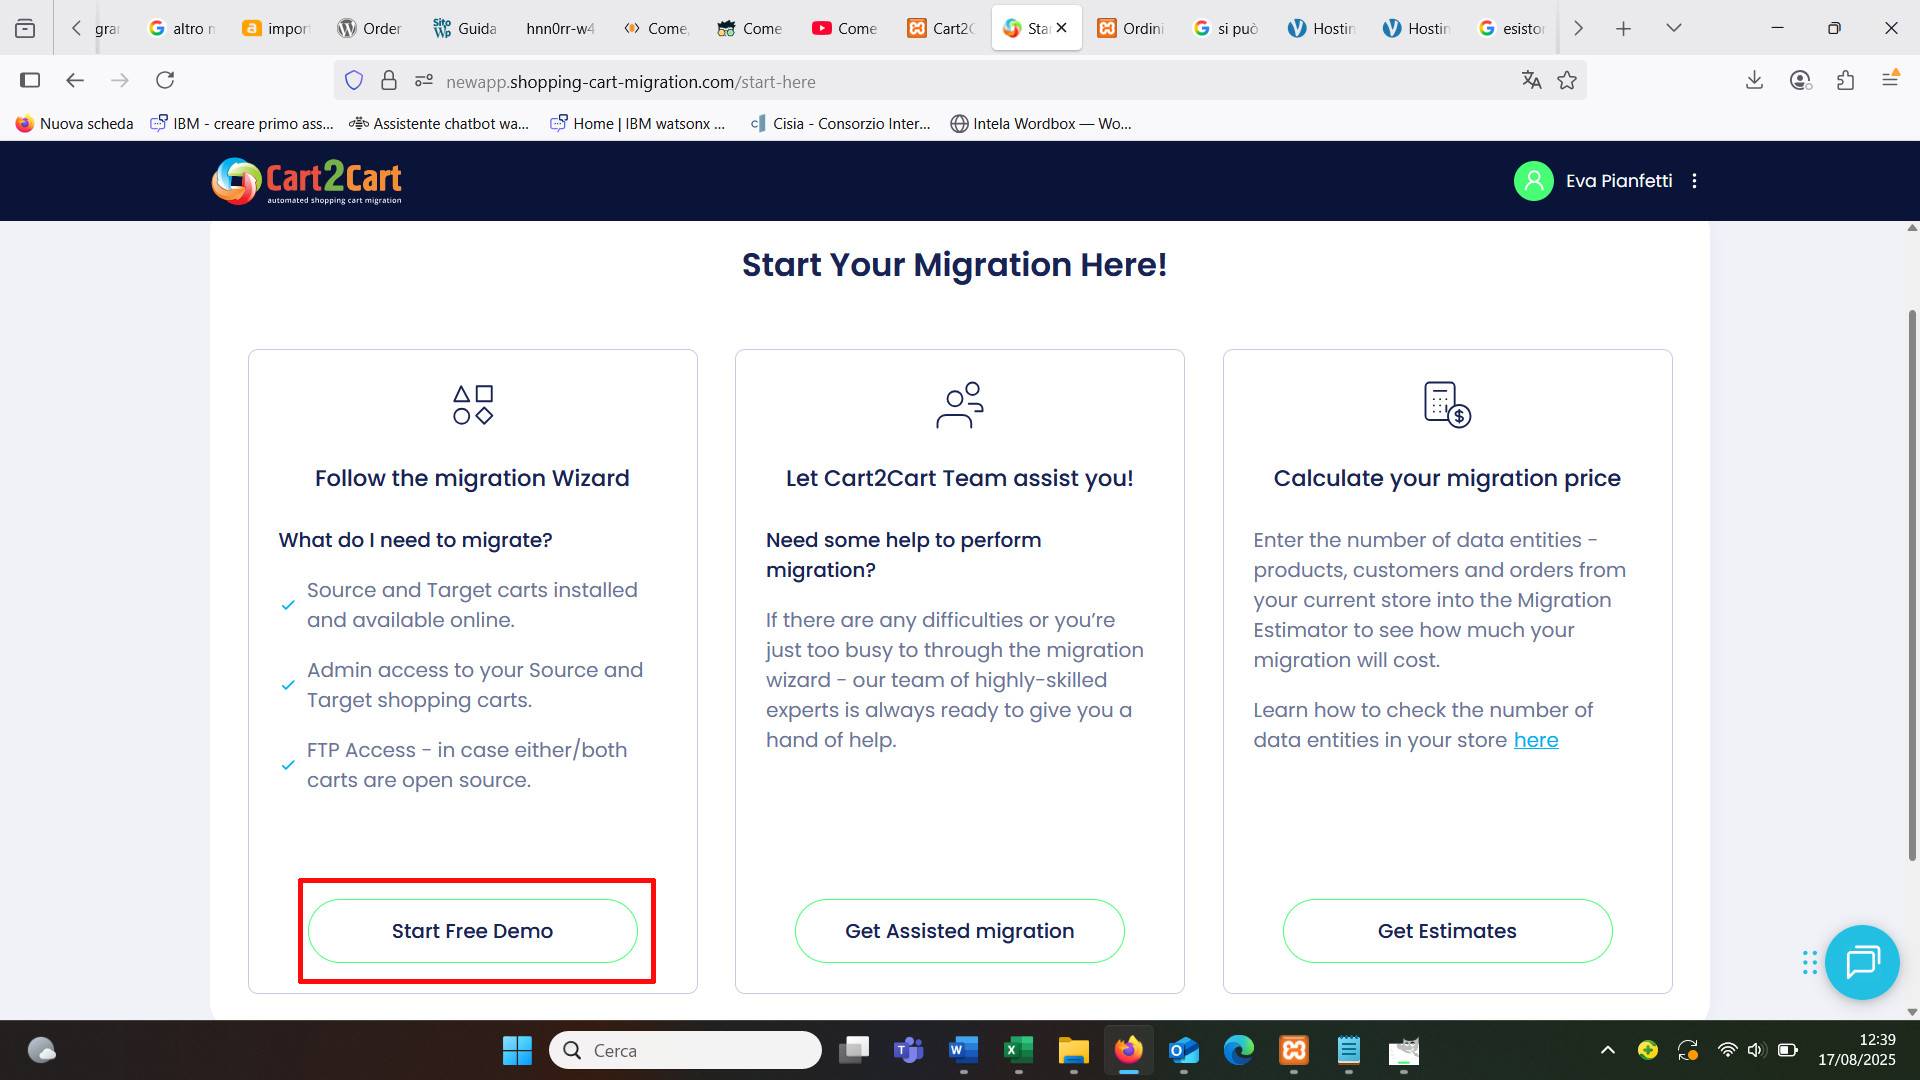Open the downloads panel
The image size is (1920, 1080).
[1754, 80]
